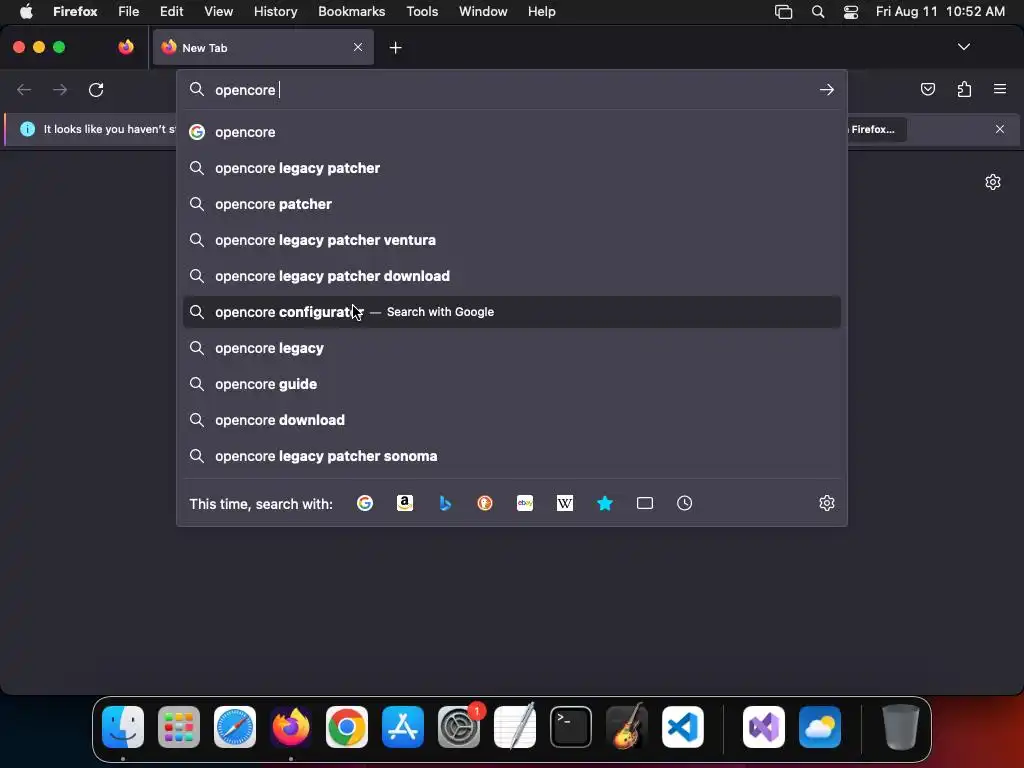
Task: Open the Tools menu
Action: 422,11
